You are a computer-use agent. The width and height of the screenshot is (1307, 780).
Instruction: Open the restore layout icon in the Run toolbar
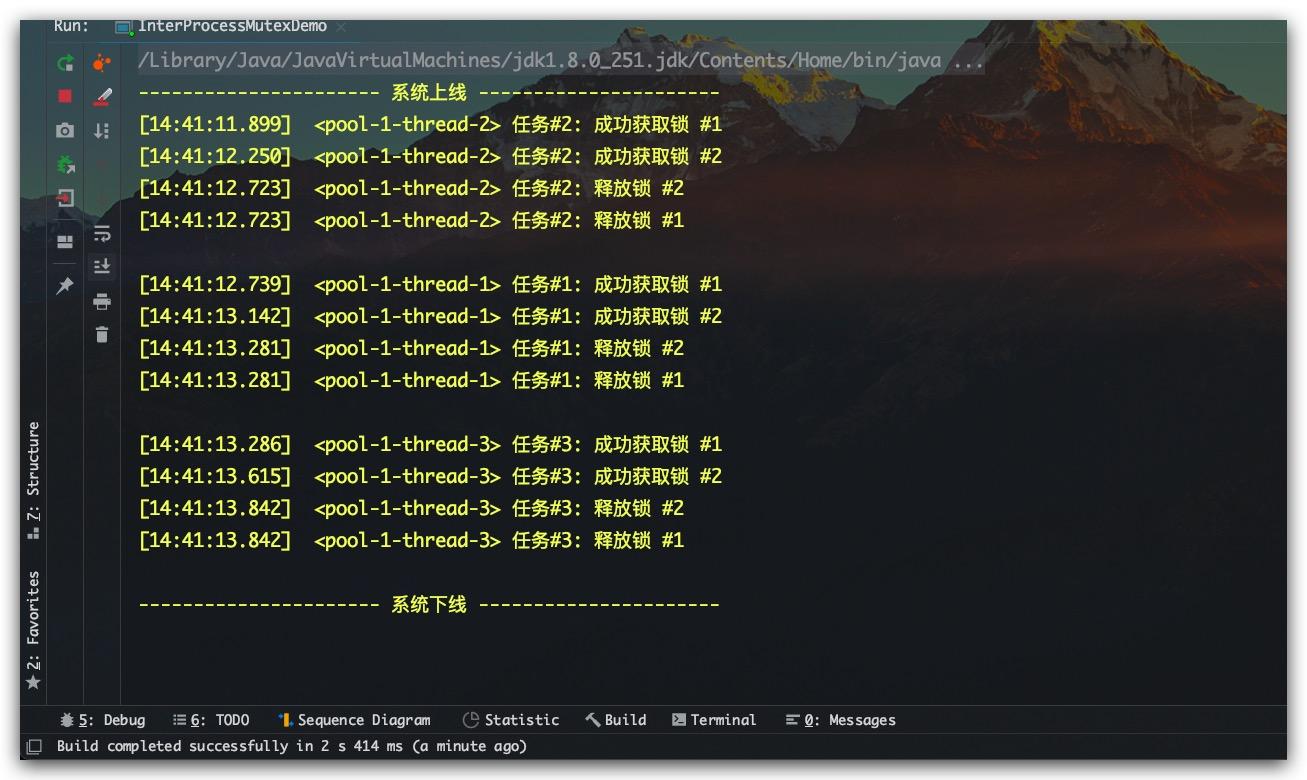point(65,242)
